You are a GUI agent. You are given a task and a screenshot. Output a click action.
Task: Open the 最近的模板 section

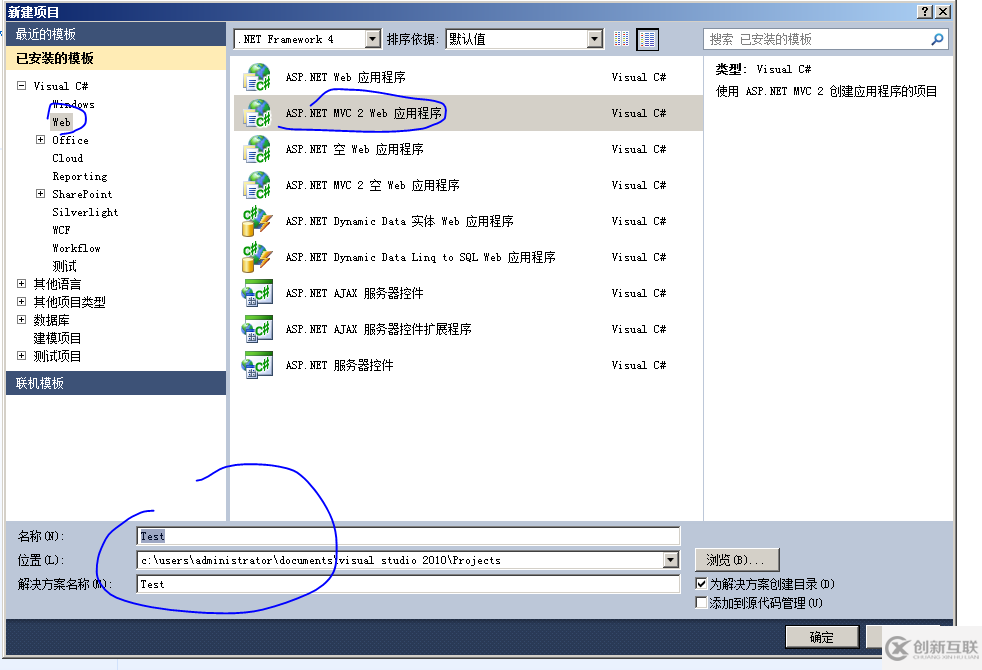(116, 34)
